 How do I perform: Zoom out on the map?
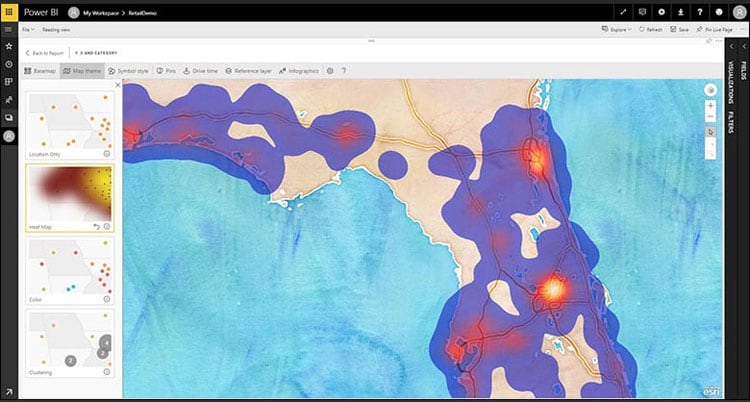(711, 116)
